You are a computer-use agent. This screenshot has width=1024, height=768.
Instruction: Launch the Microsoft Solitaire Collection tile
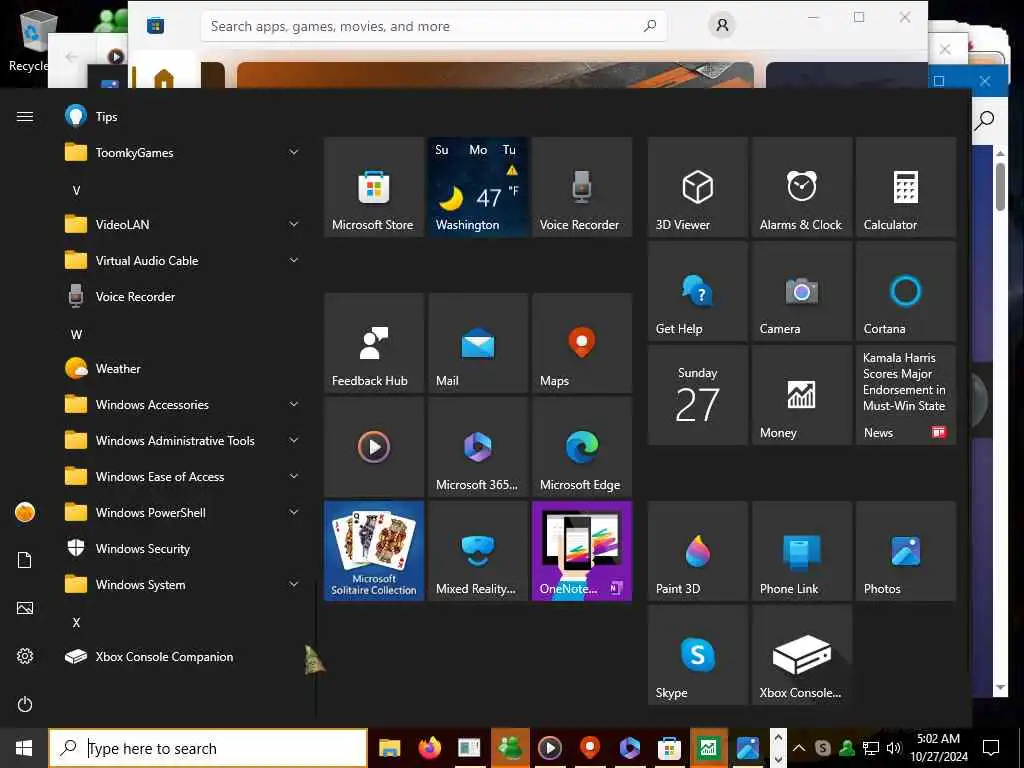[x=374, y=551]
